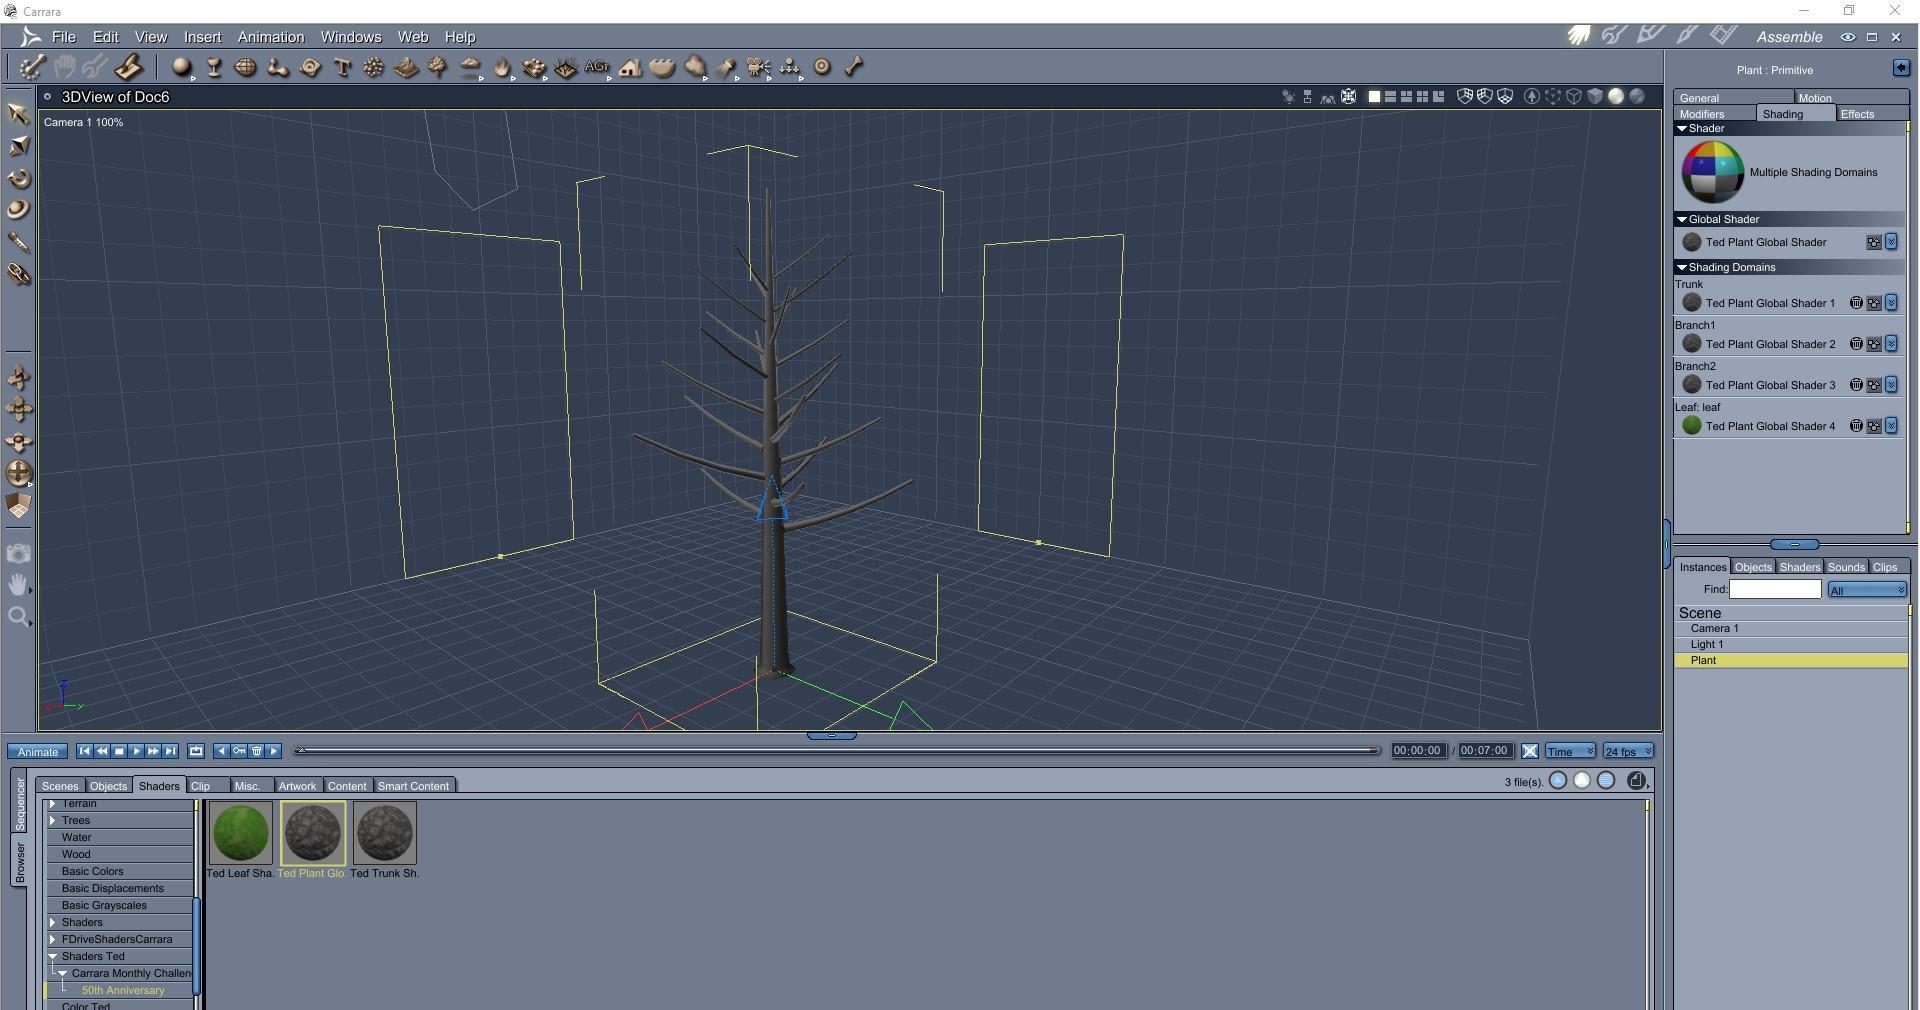The width and height of the screenshot is (1920, 1010).
Task: Click the bone tool in toolbar
Action: coord(854,67)
